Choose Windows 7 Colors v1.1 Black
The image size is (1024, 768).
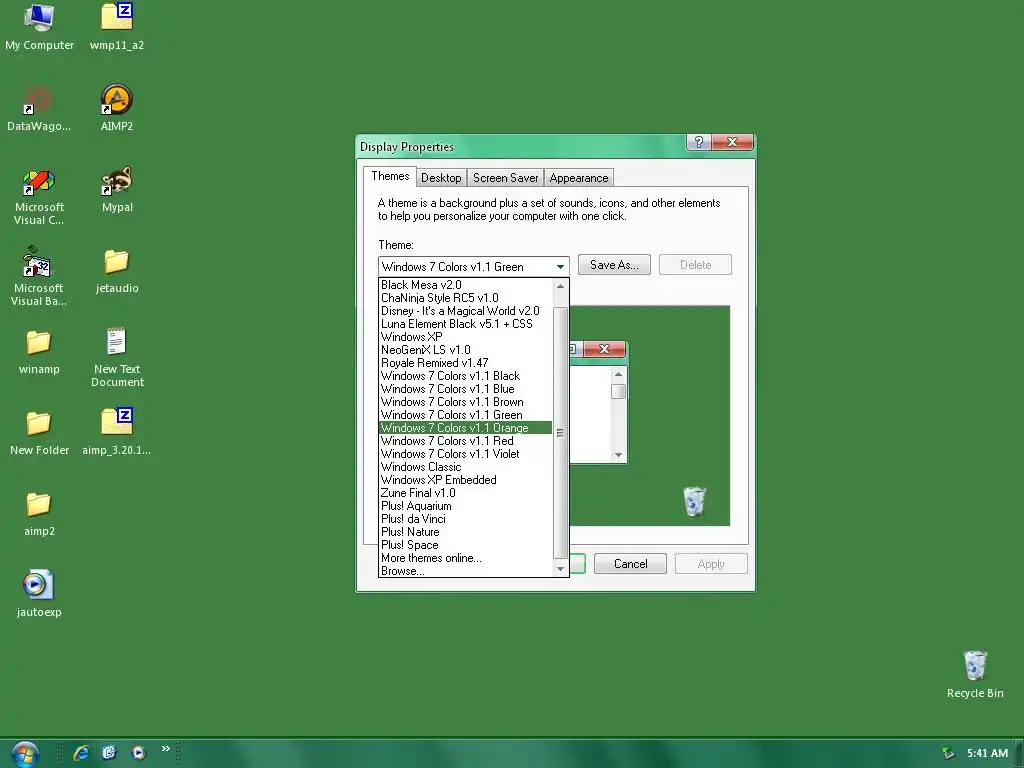click(465, 376)
